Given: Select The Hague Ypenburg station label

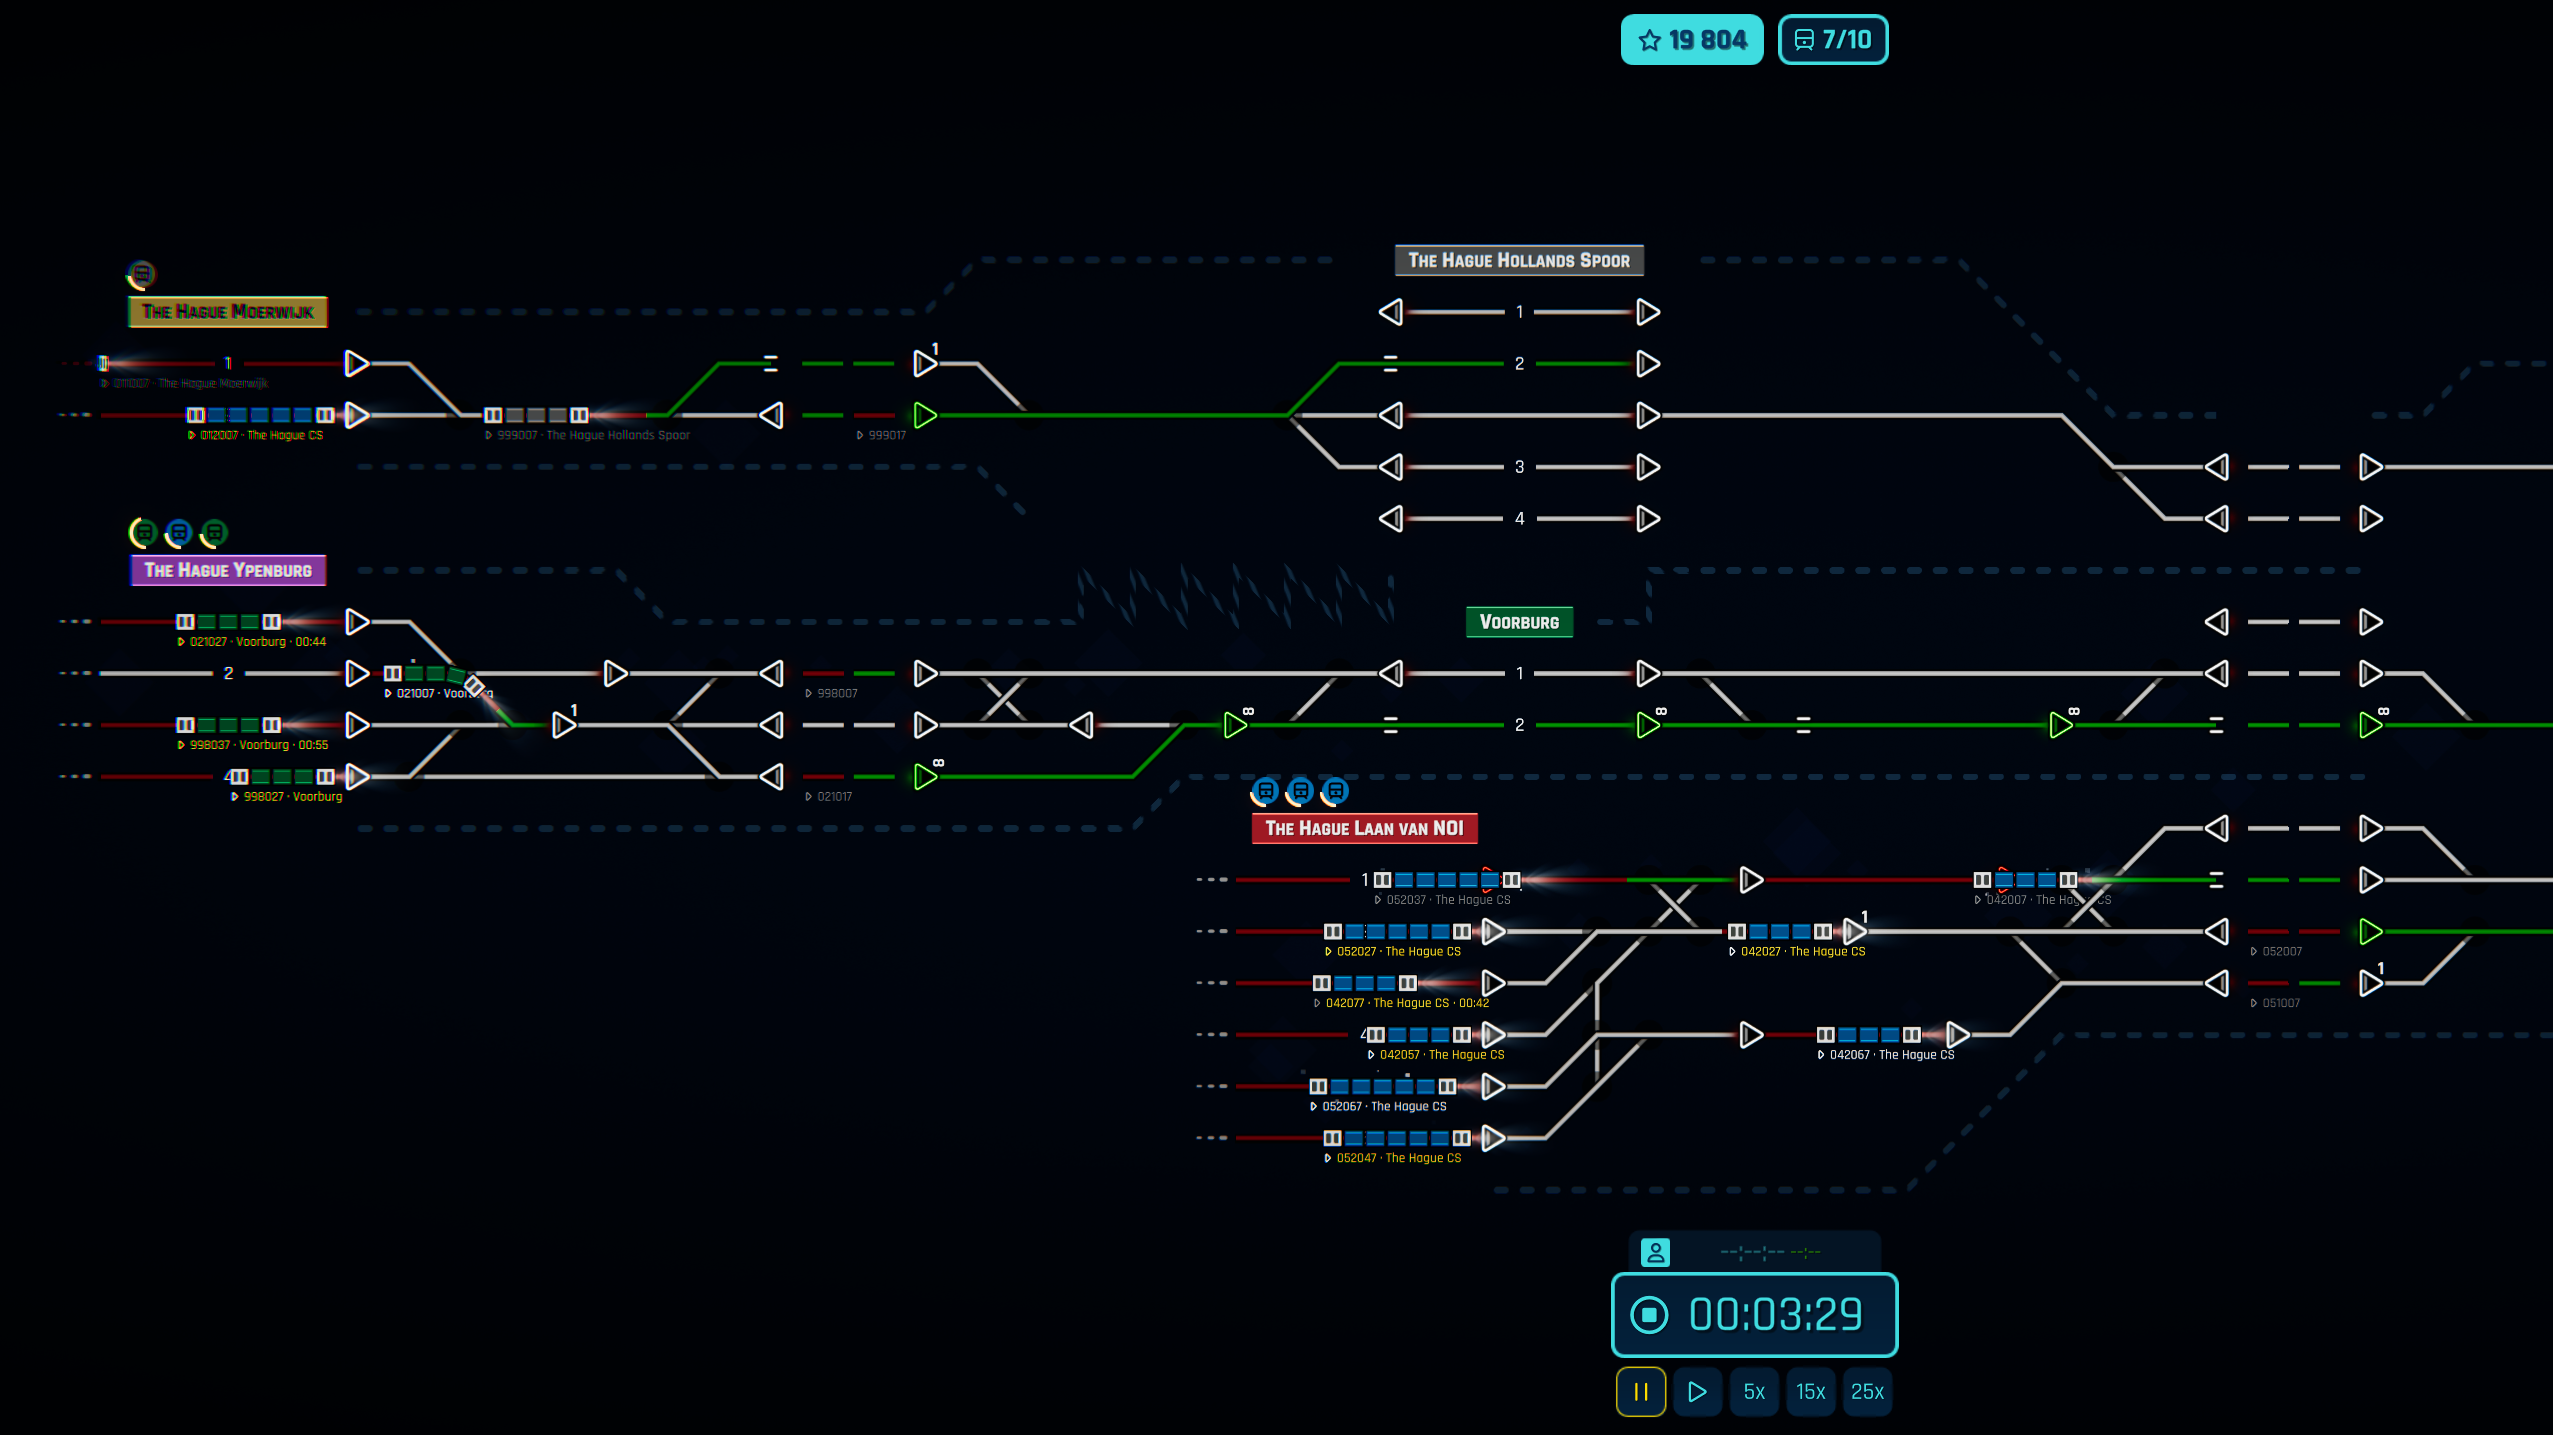Looking at the screenshot, I should click(x=228, y=570).
